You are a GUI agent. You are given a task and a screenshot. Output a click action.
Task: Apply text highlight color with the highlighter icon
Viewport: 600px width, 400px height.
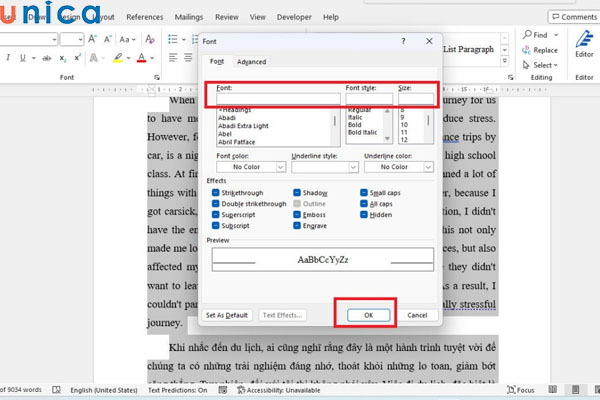pyautogui.click(x=118, y=58)
